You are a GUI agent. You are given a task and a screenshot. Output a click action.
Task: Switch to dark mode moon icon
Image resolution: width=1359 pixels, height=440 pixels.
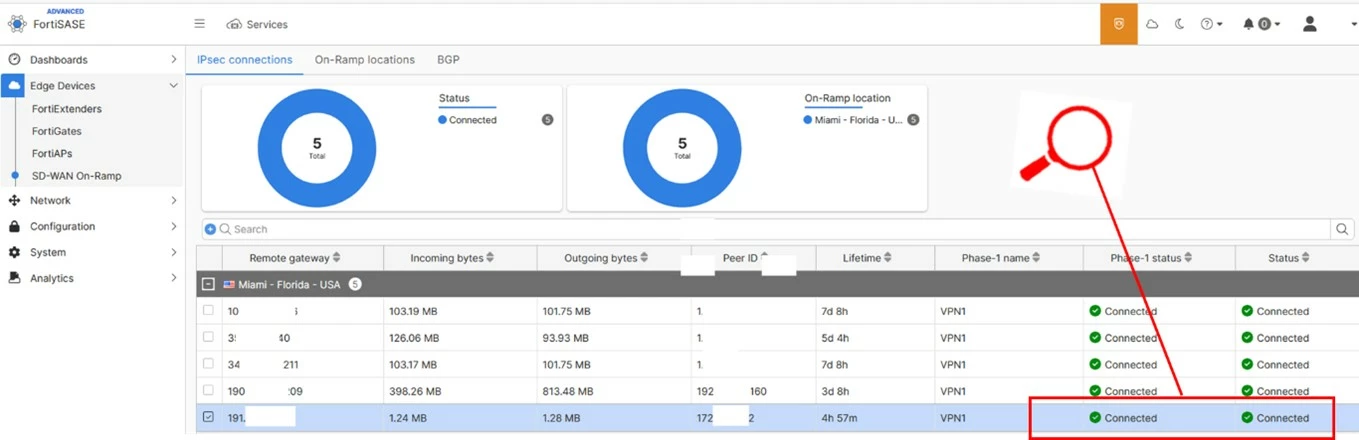click(x=1180, y=24)
